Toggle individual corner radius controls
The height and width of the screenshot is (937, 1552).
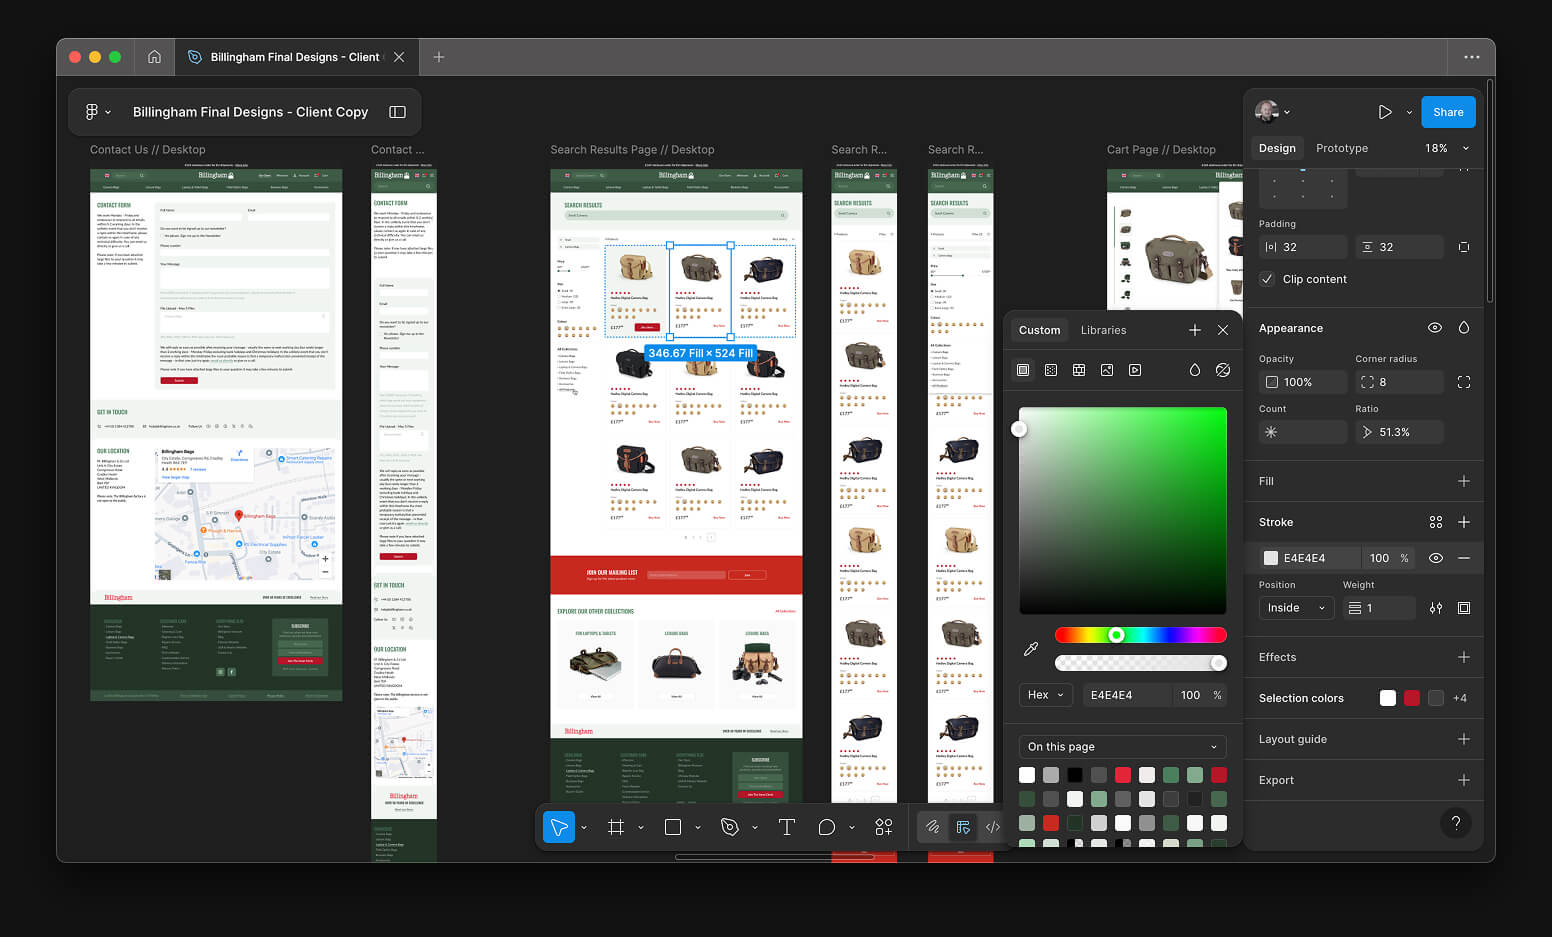[x=1464, y=382]
